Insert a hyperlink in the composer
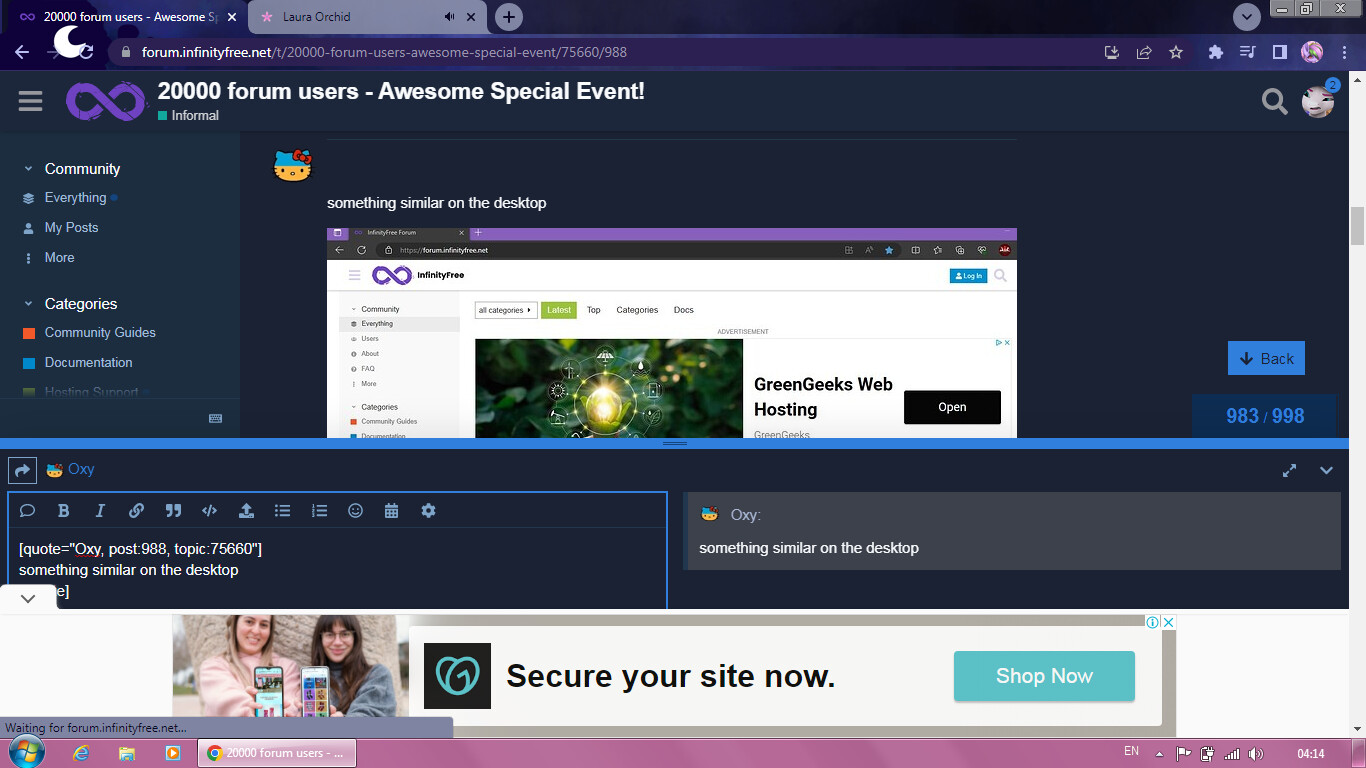Viewport: 1366px width, 768px height. [x=136, y=510]
